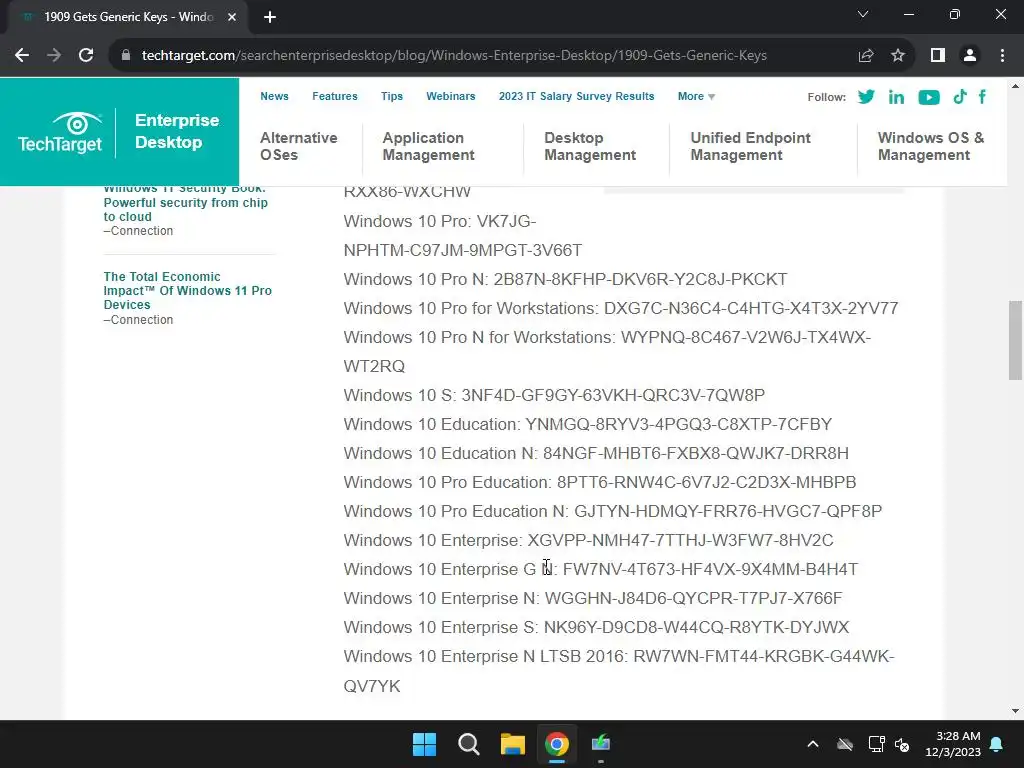This screenshot has height=768, width=1024.
Task: Open Windows OS & Management category
Action: click(x=931, y=146)
